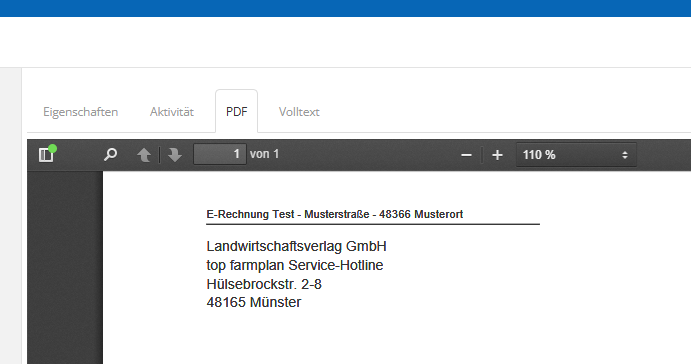The image size is (691, 364).
Task: Switch to the Eigenschaften tab
Action: tap(81, 112)
